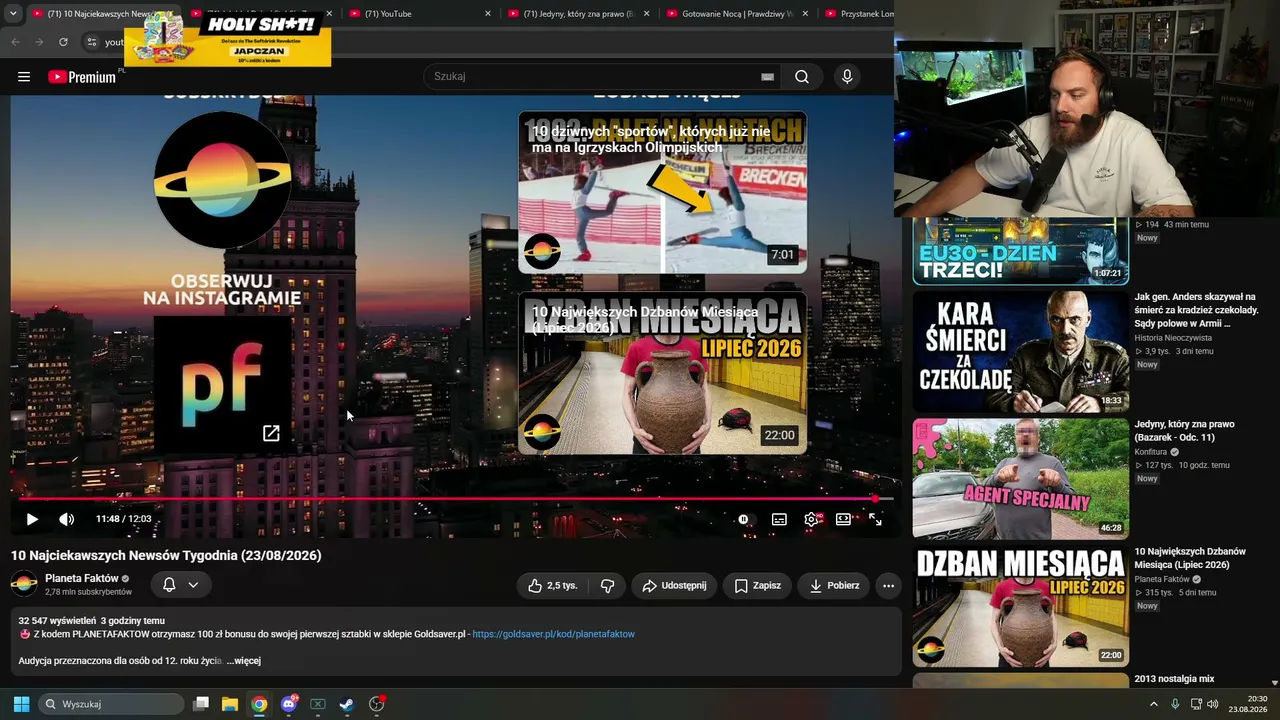This screenshot has height=720, width=1280.
Task: Open EU30 Dzień Trzeci video thumbnail
Action: click(x=1020, y=251)
